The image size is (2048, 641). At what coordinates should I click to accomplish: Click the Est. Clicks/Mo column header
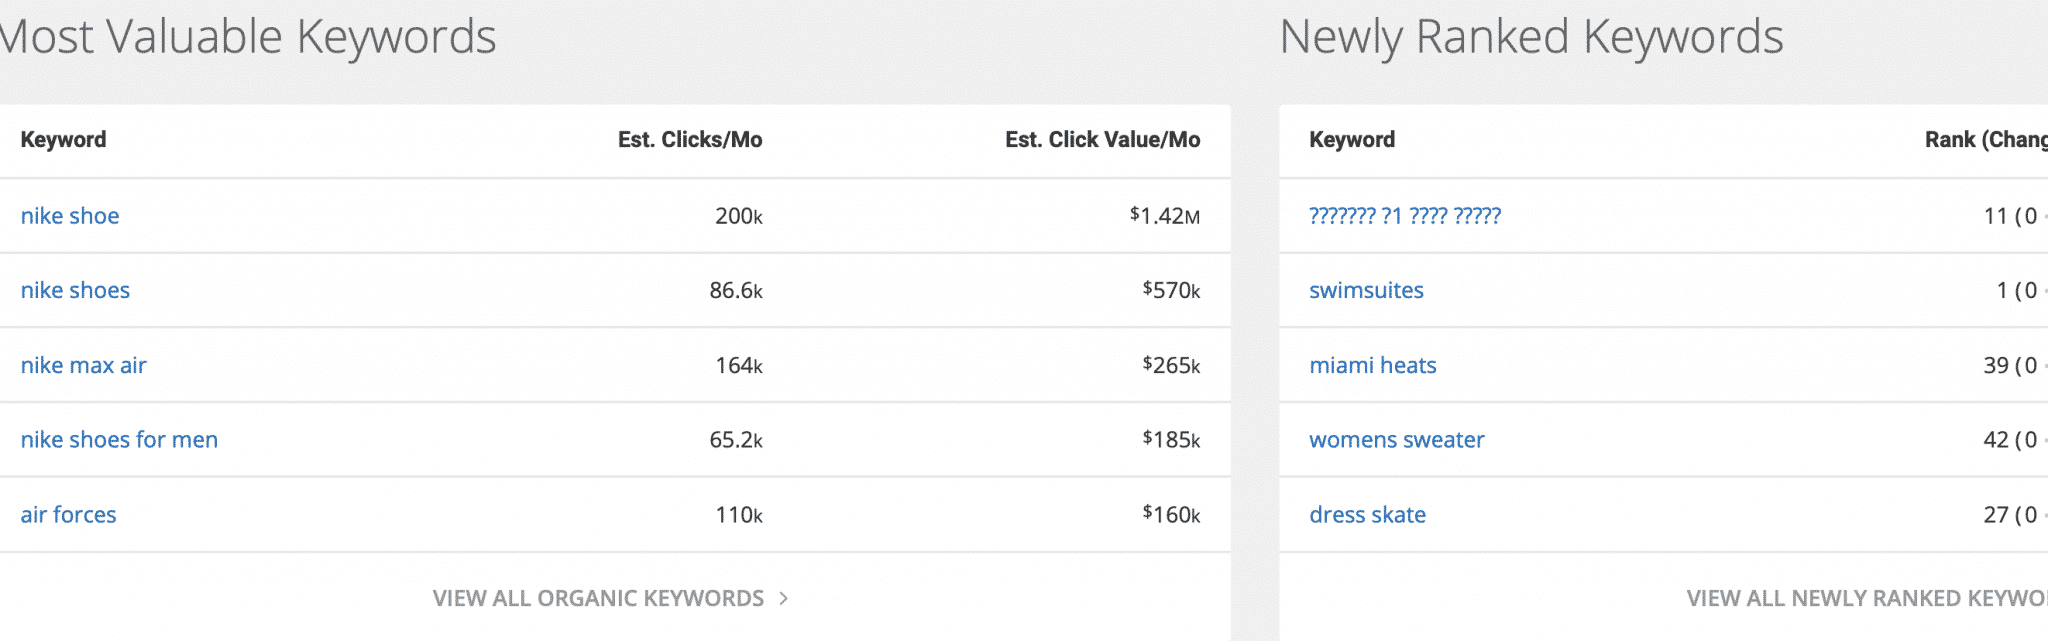pyautogui.click(x=690, y=140)
